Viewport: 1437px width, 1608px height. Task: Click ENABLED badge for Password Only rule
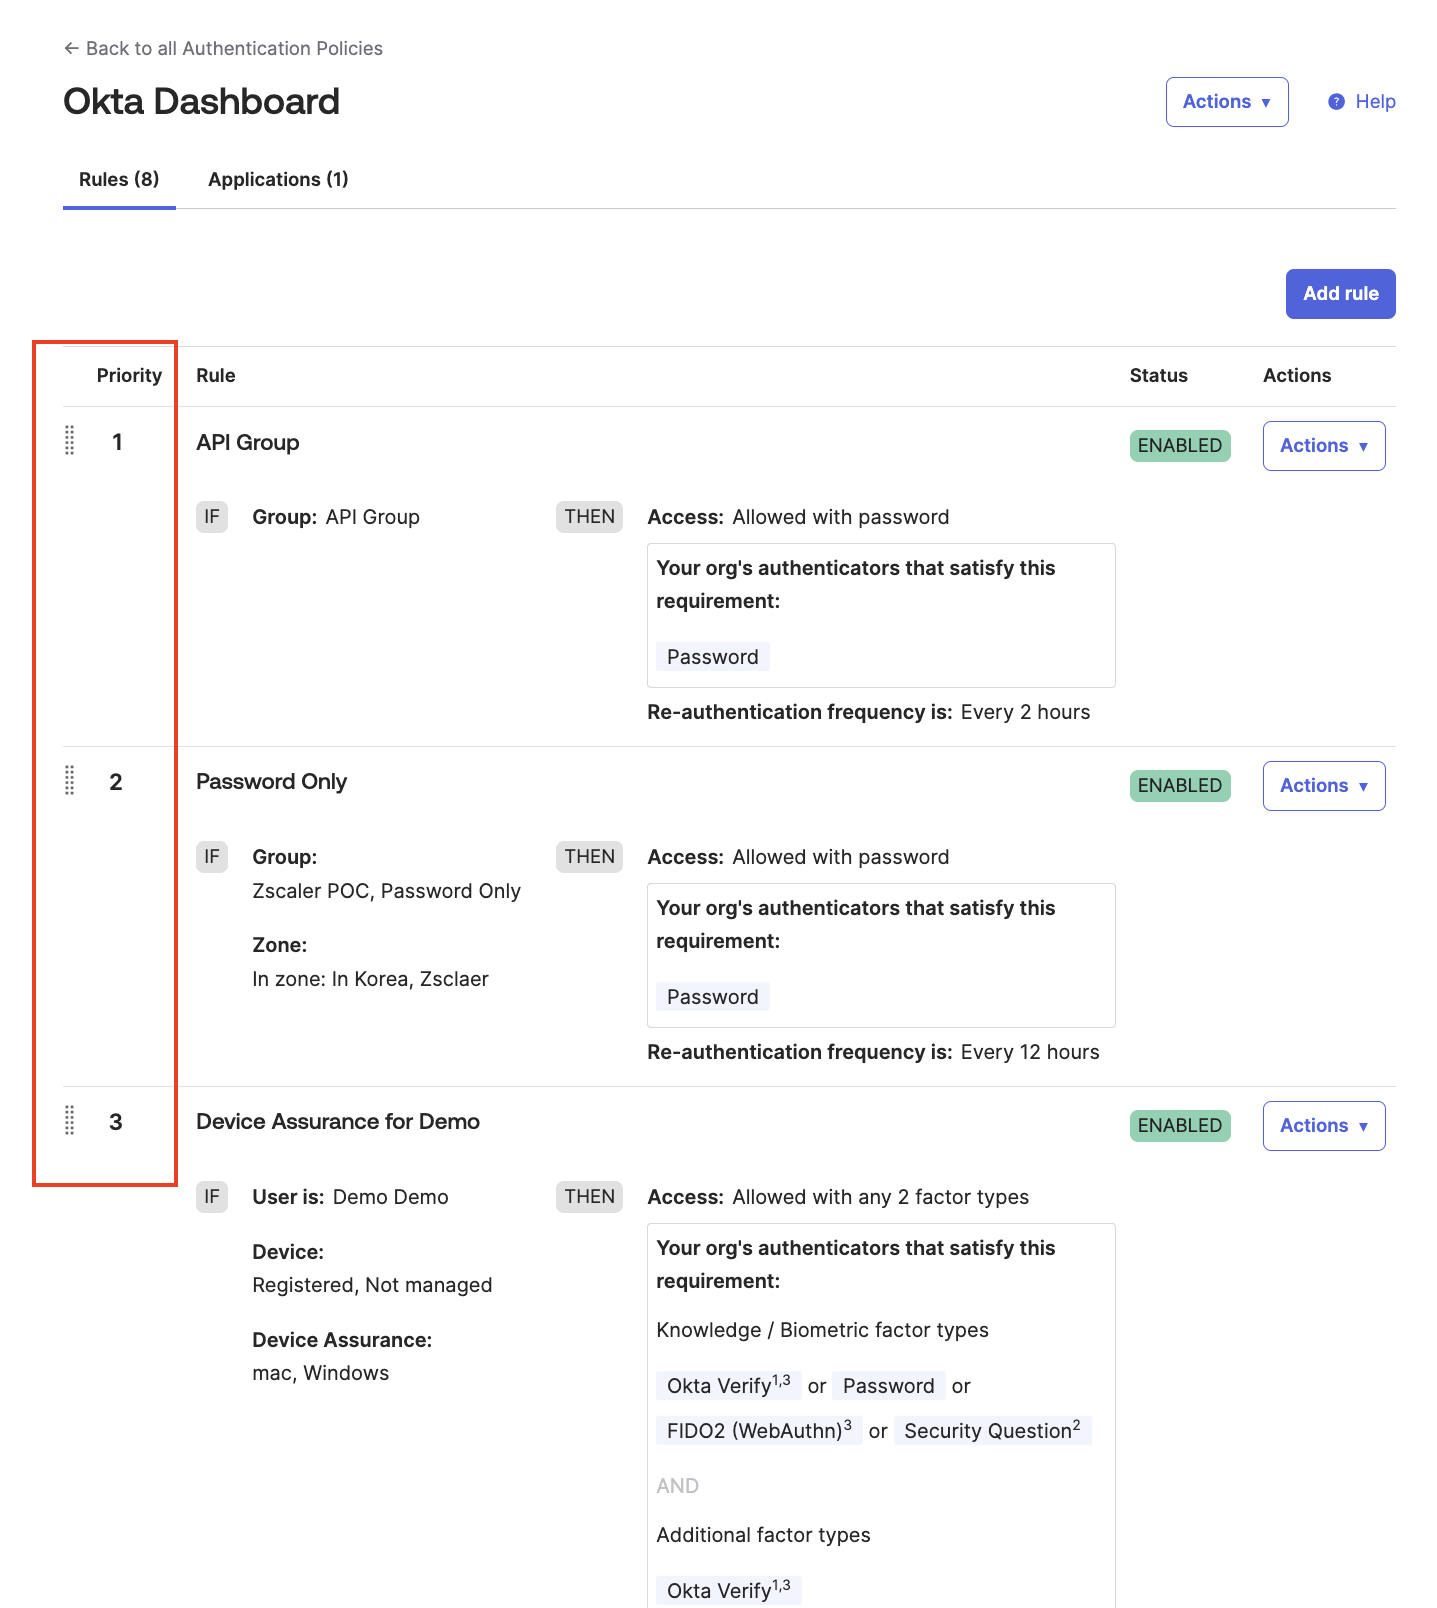click(1179, 786)
